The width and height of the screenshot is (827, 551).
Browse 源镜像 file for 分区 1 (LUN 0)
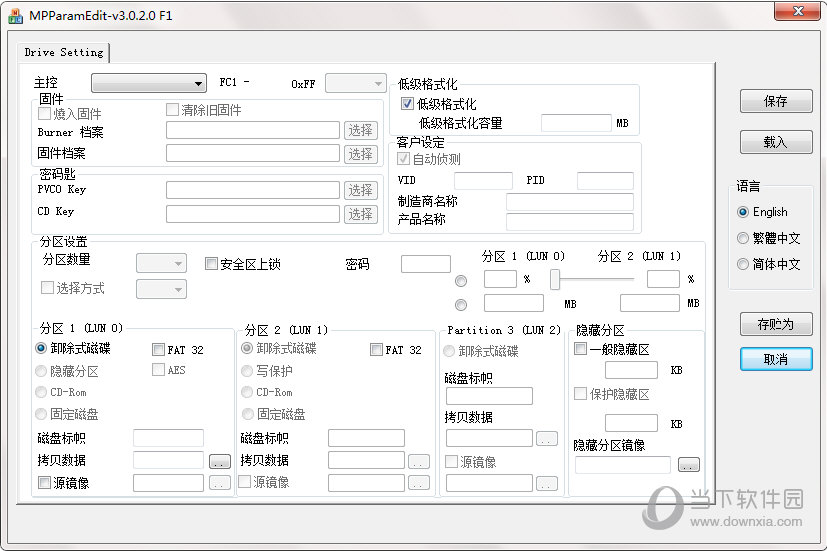(x=220, y=482)
